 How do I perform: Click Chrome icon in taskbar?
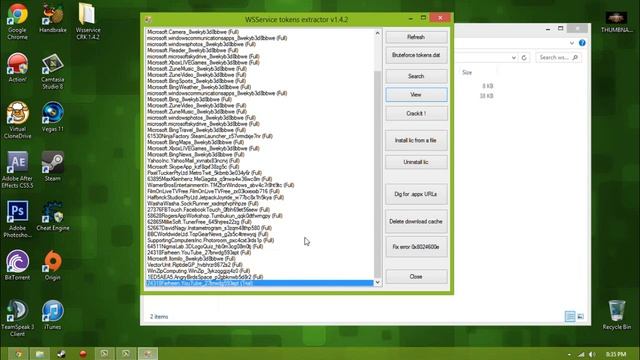18,354
